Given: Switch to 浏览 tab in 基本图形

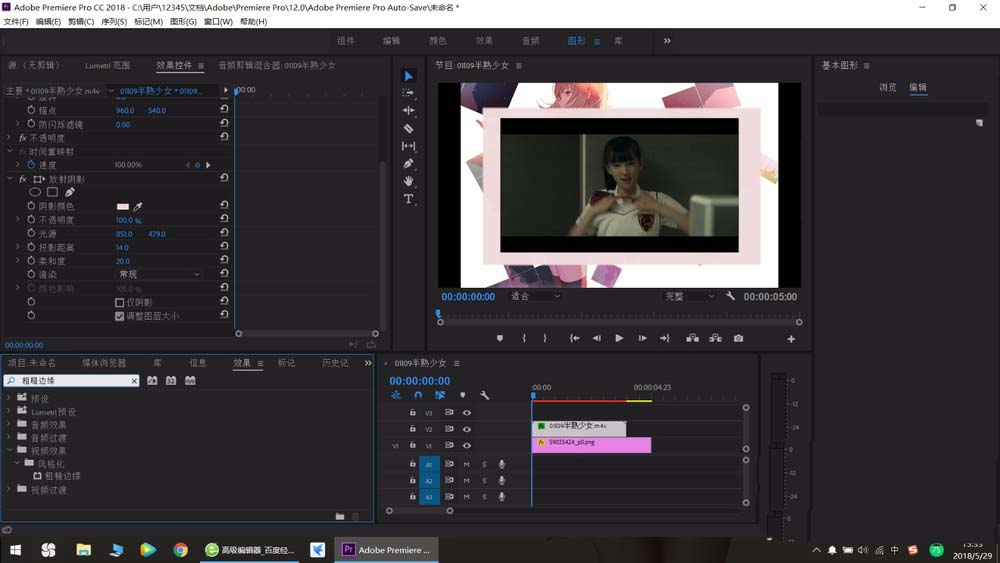Looking at the screenshot, I should (888, 87).
